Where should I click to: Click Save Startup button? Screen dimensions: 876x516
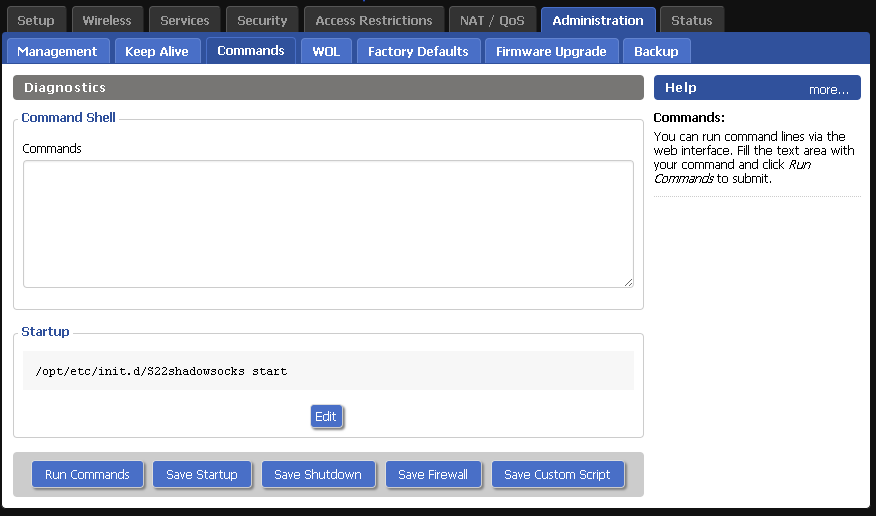pyautogui.click(x=202, y=474)
